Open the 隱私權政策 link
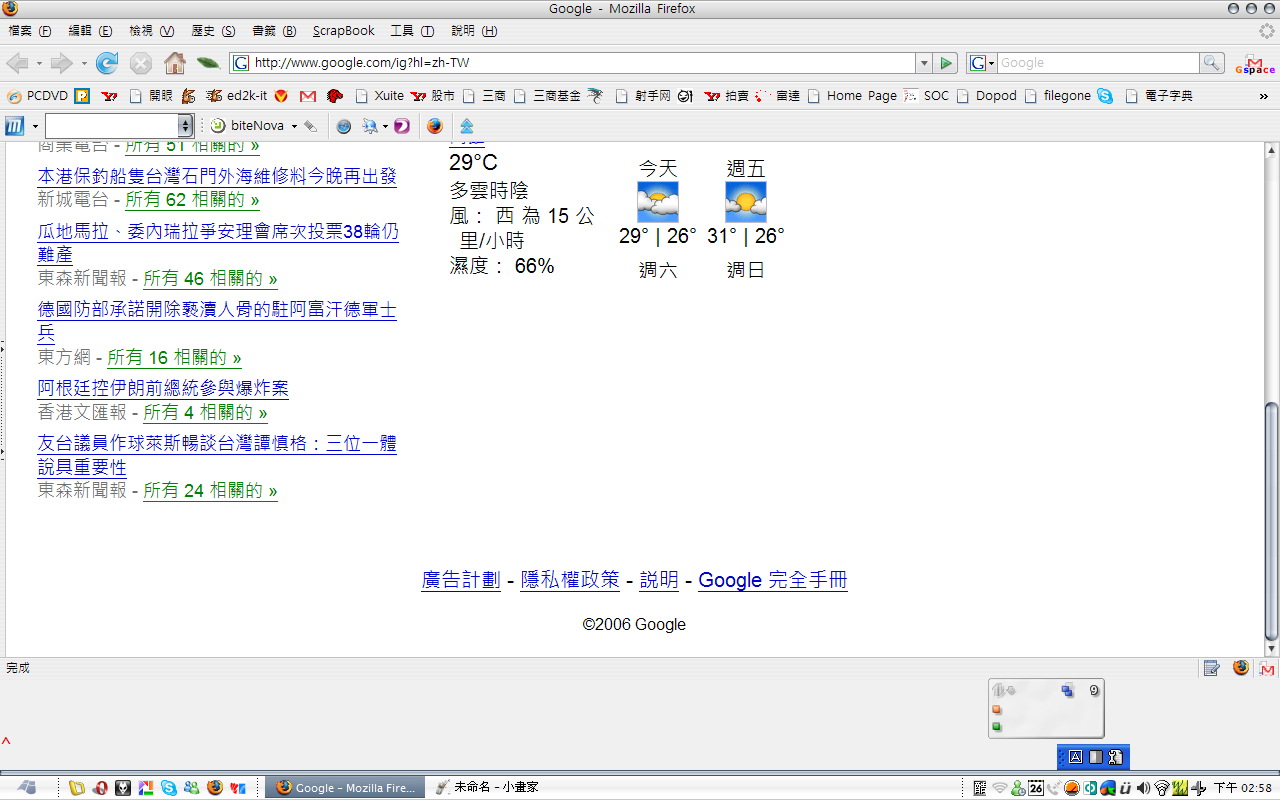This screenshot has width=1280, height=800. tap(570, 580)
